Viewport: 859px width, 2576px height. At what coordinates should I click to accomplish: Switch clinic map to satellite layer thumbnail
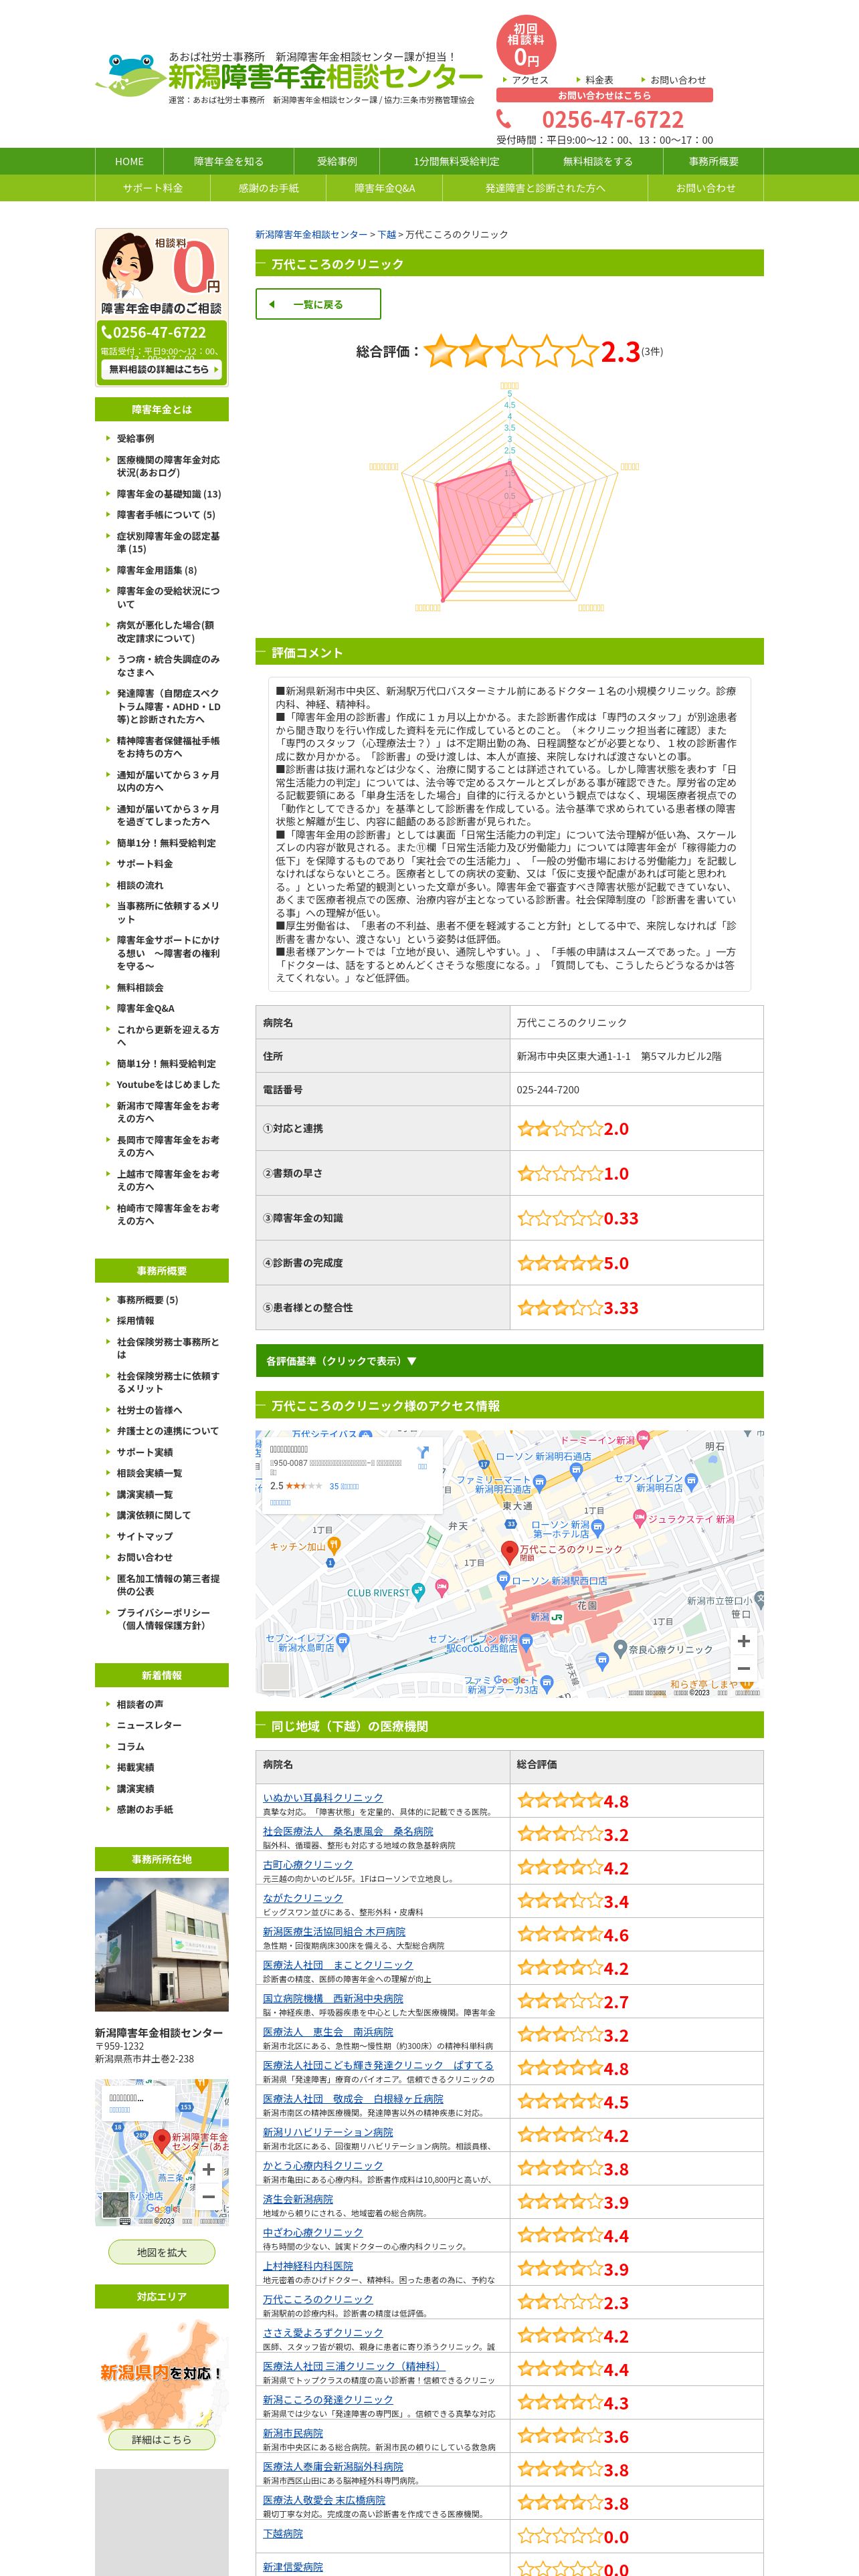click(x=275, y=1676)
